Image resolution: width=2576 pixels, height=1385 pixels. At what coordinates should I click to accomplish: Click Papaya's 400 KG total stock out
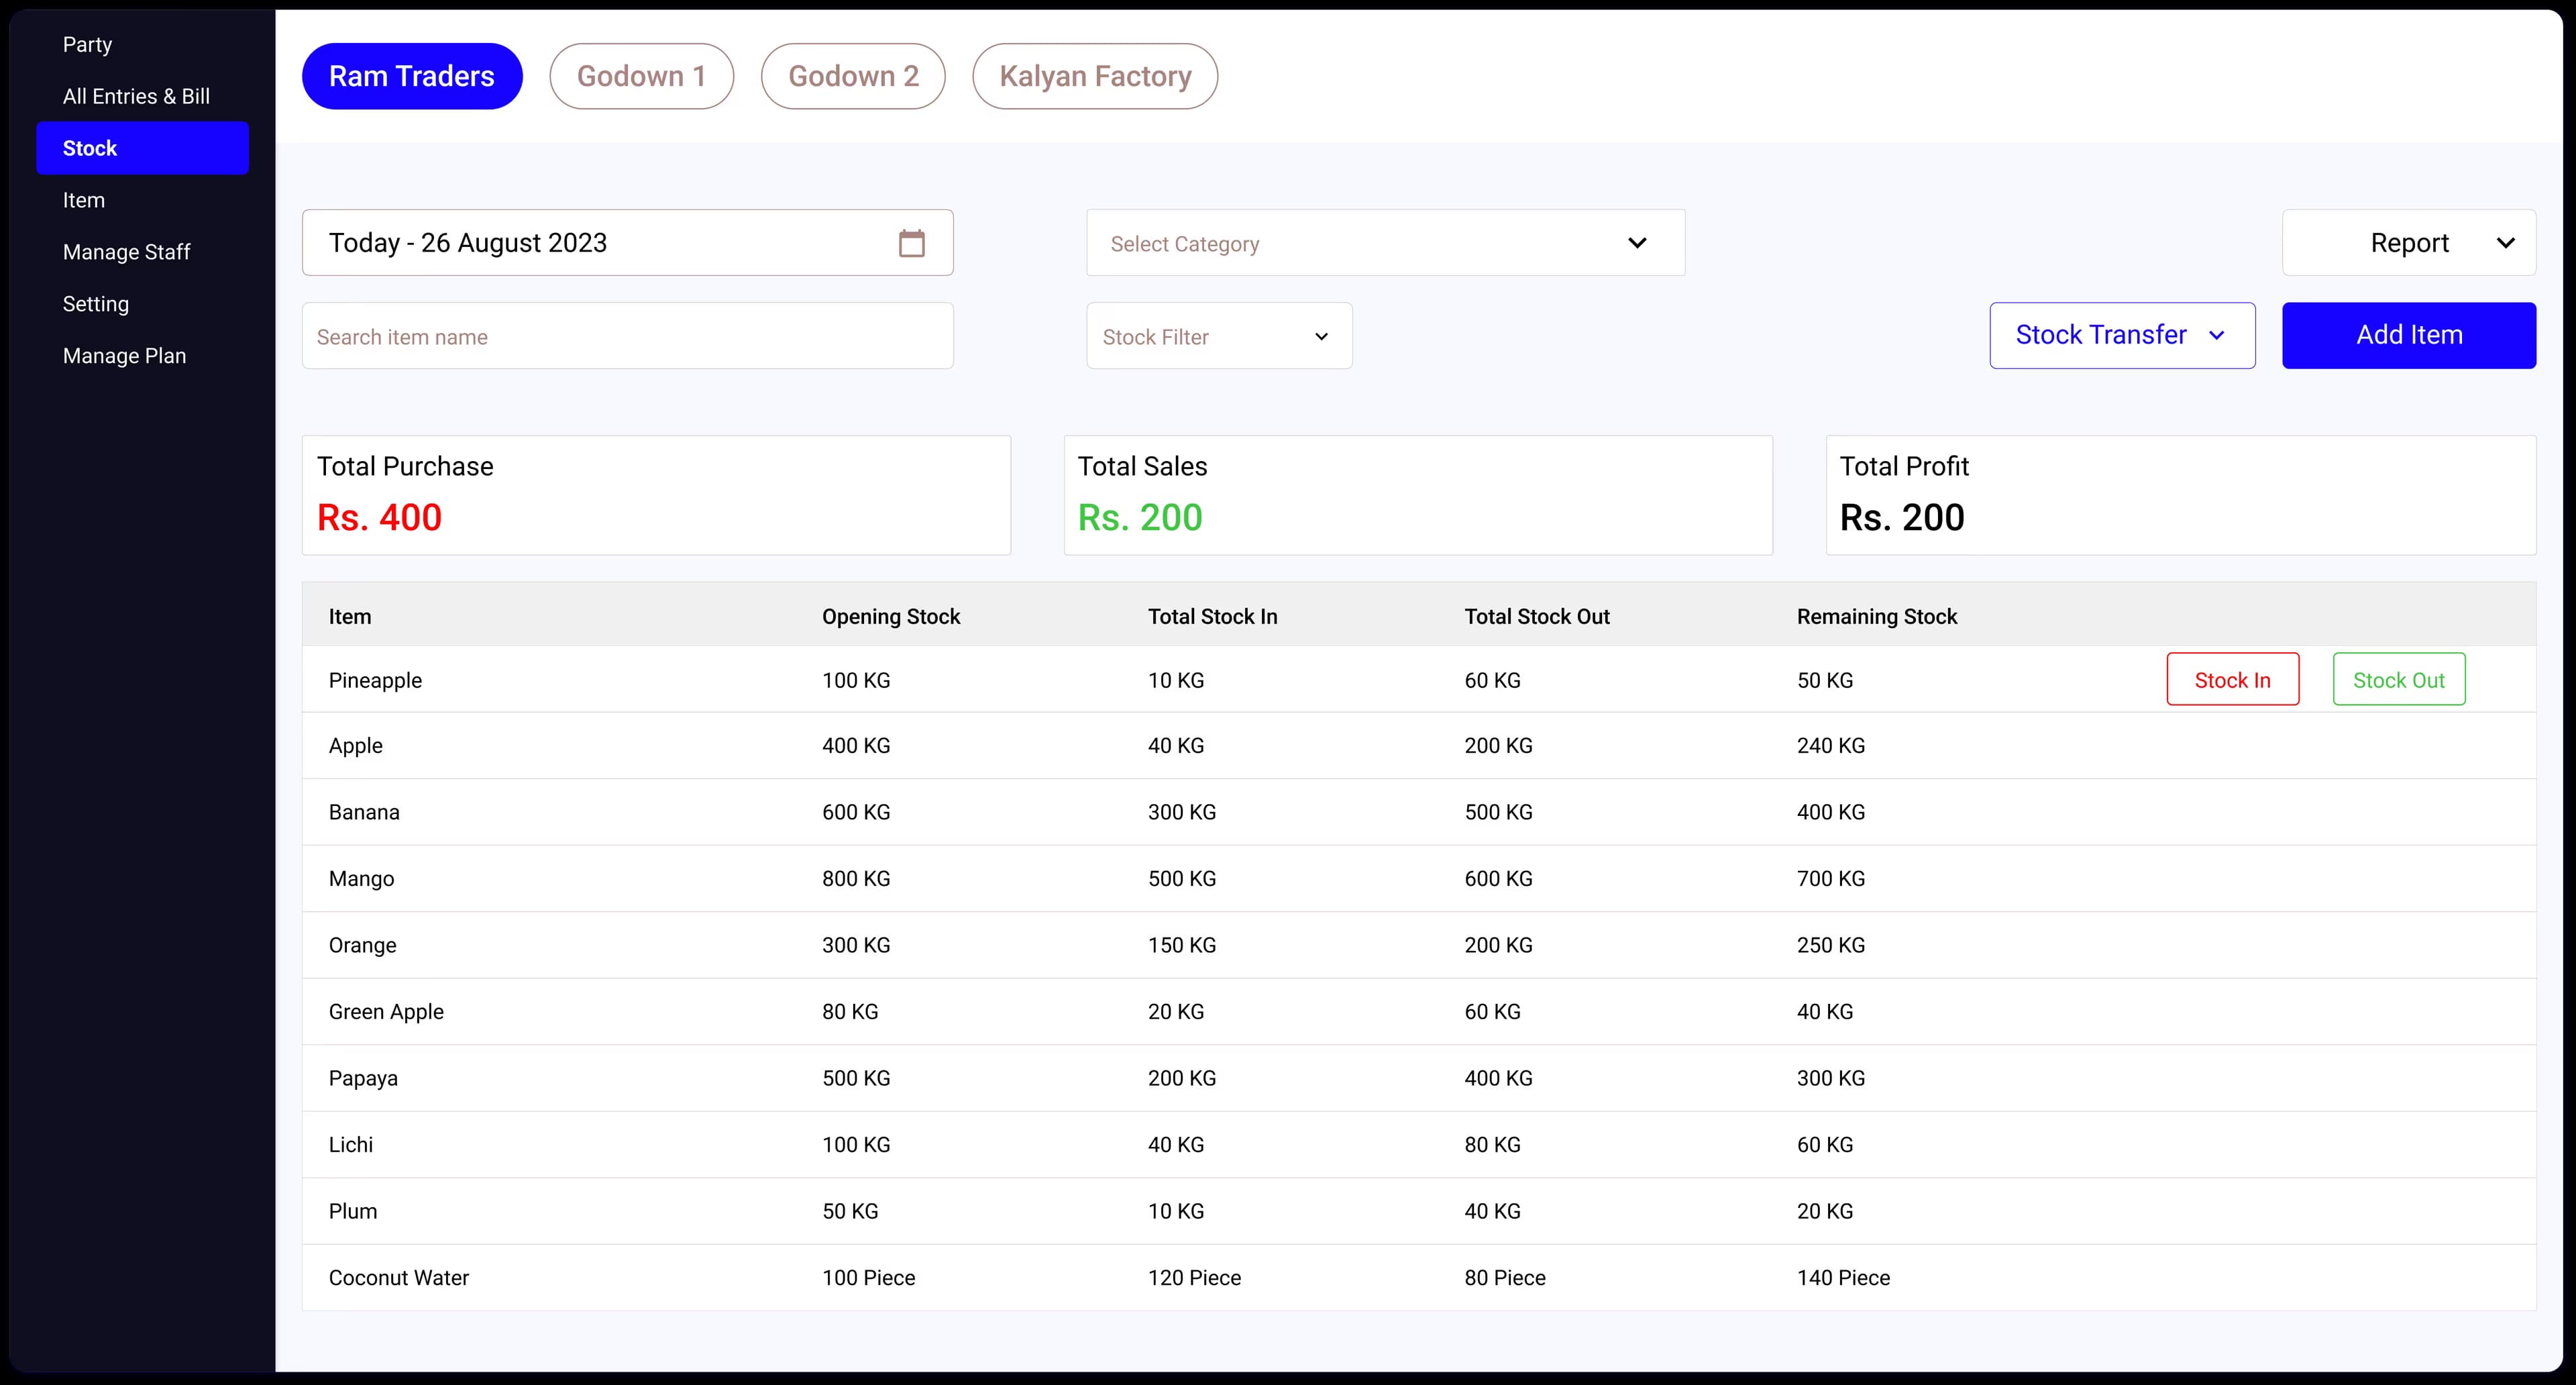pyautogui.click(x=1498, y=1078)
